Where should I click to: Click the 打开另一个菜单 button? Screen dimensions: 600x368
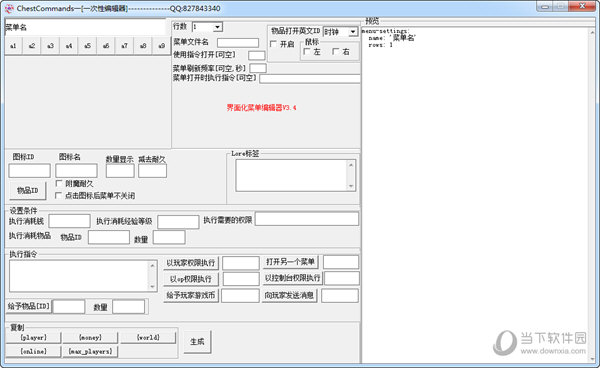tap(290, 262)
